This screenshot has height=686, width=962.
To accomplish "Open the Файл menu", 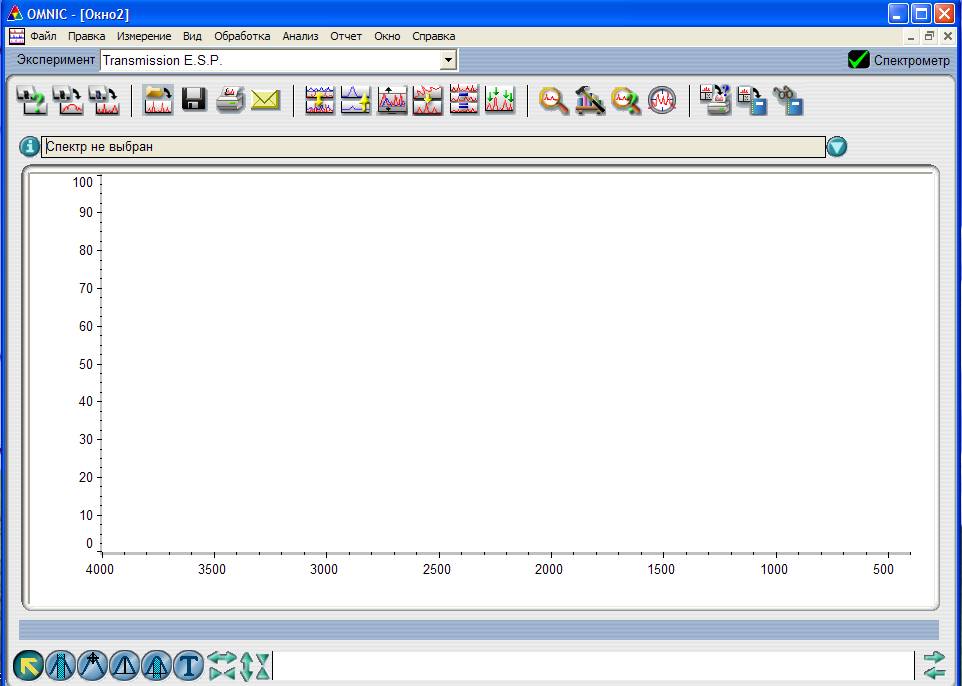I will point(43,36).
